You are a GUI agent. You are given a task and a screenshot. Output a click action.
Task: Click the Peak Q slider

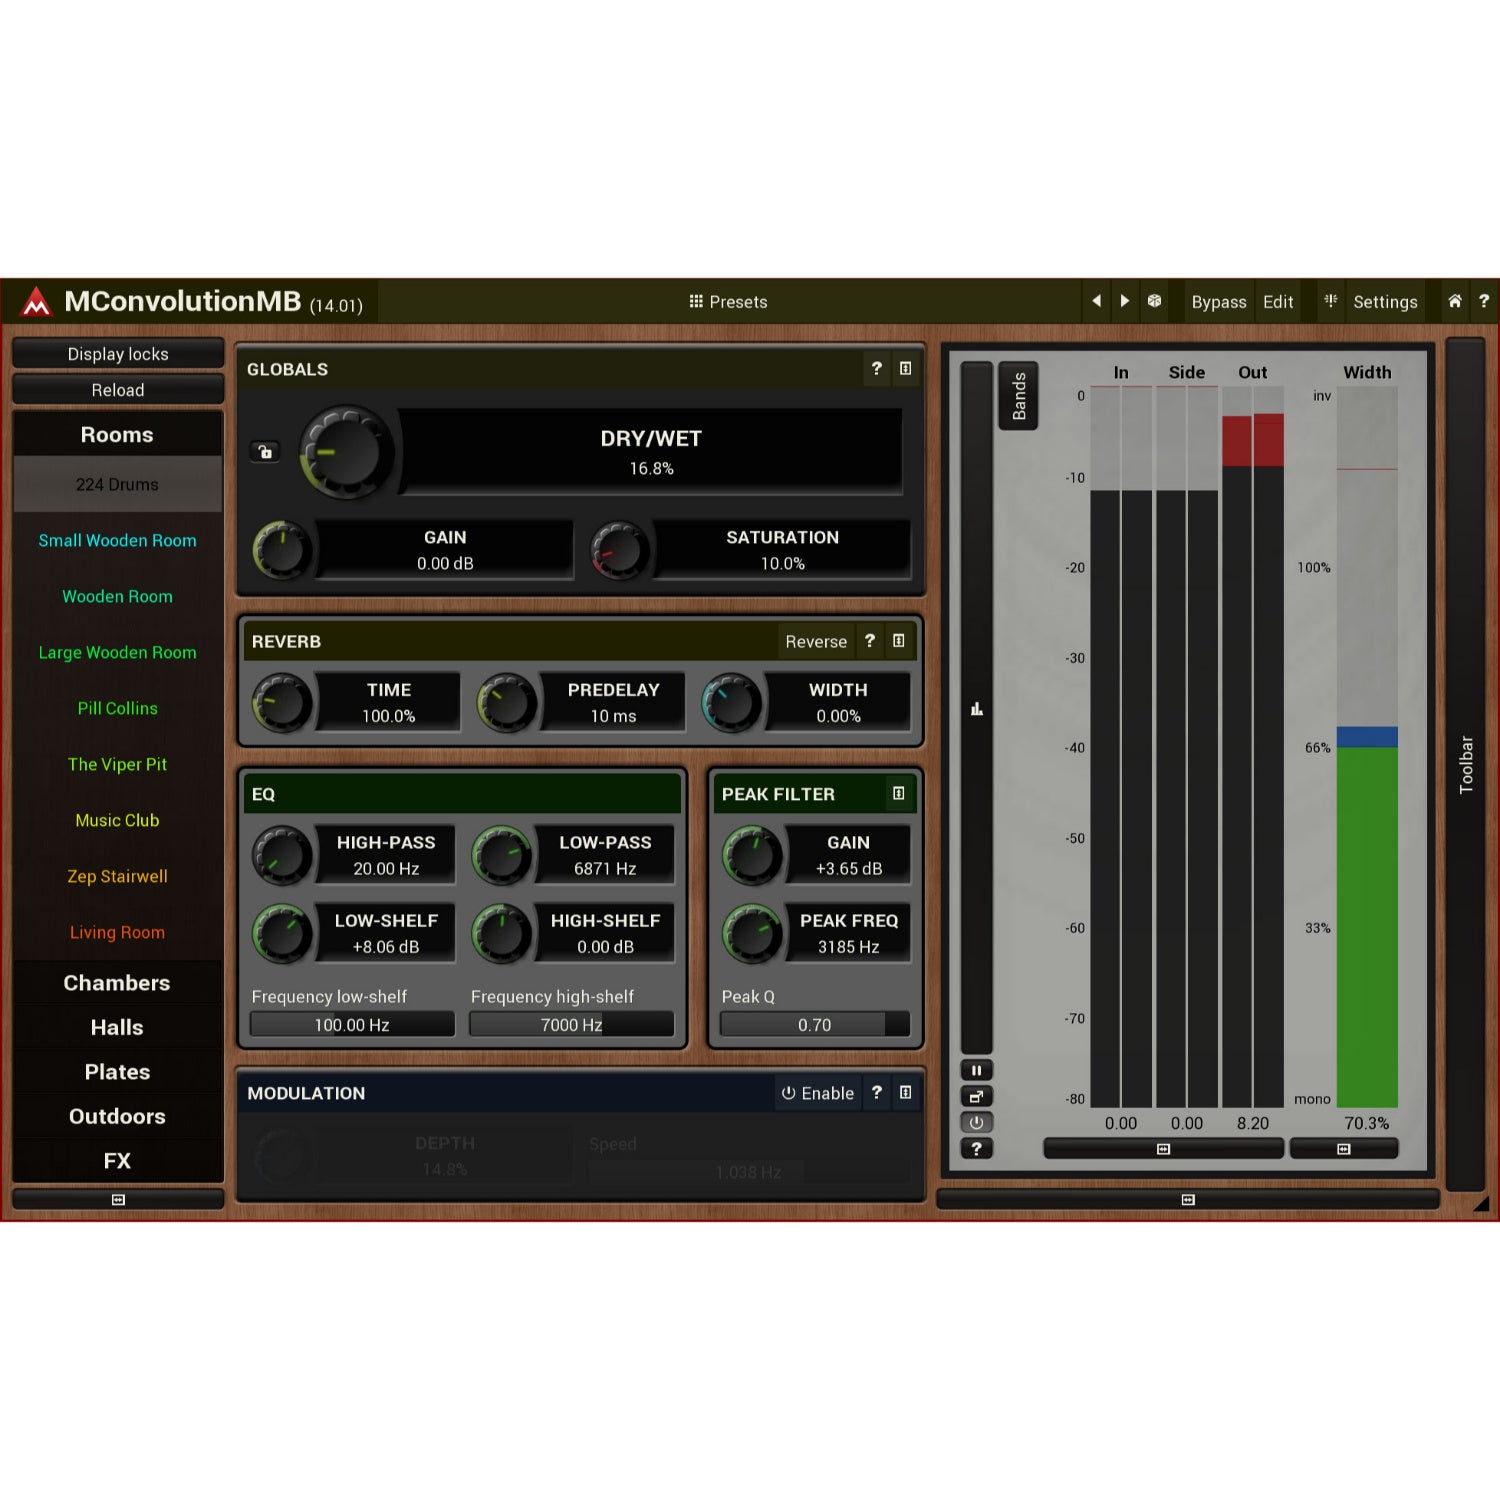(x=815, y=1025)
